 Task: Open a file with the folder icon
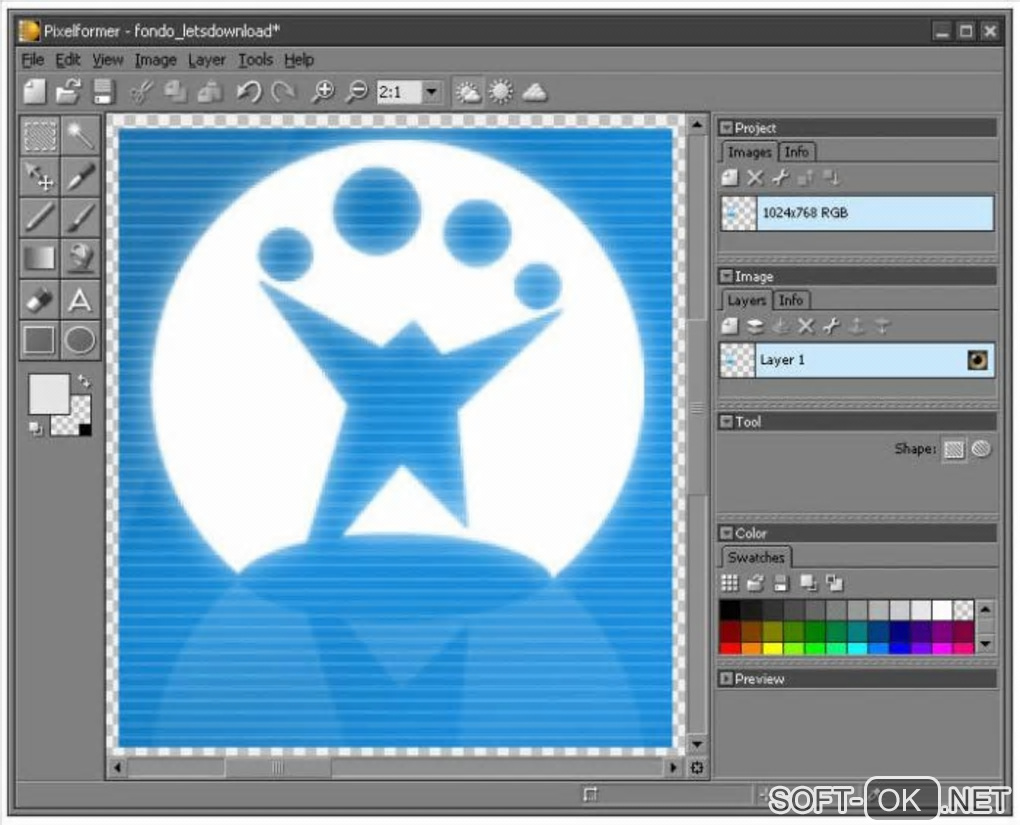[x=68, y=92]
